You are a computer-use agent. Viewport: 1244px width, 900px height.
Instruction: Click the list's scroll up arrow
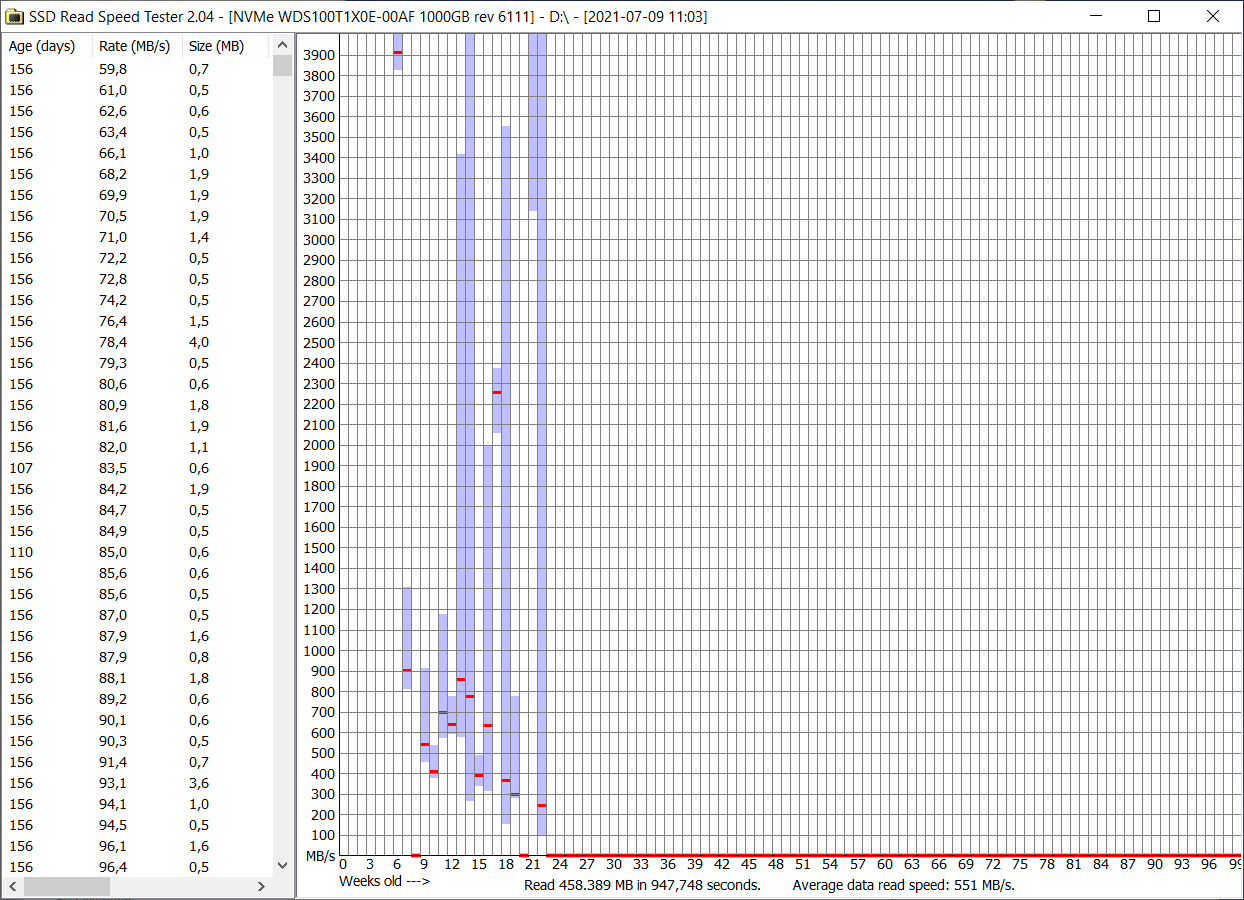pyautogui.click(x=282, y=45)
